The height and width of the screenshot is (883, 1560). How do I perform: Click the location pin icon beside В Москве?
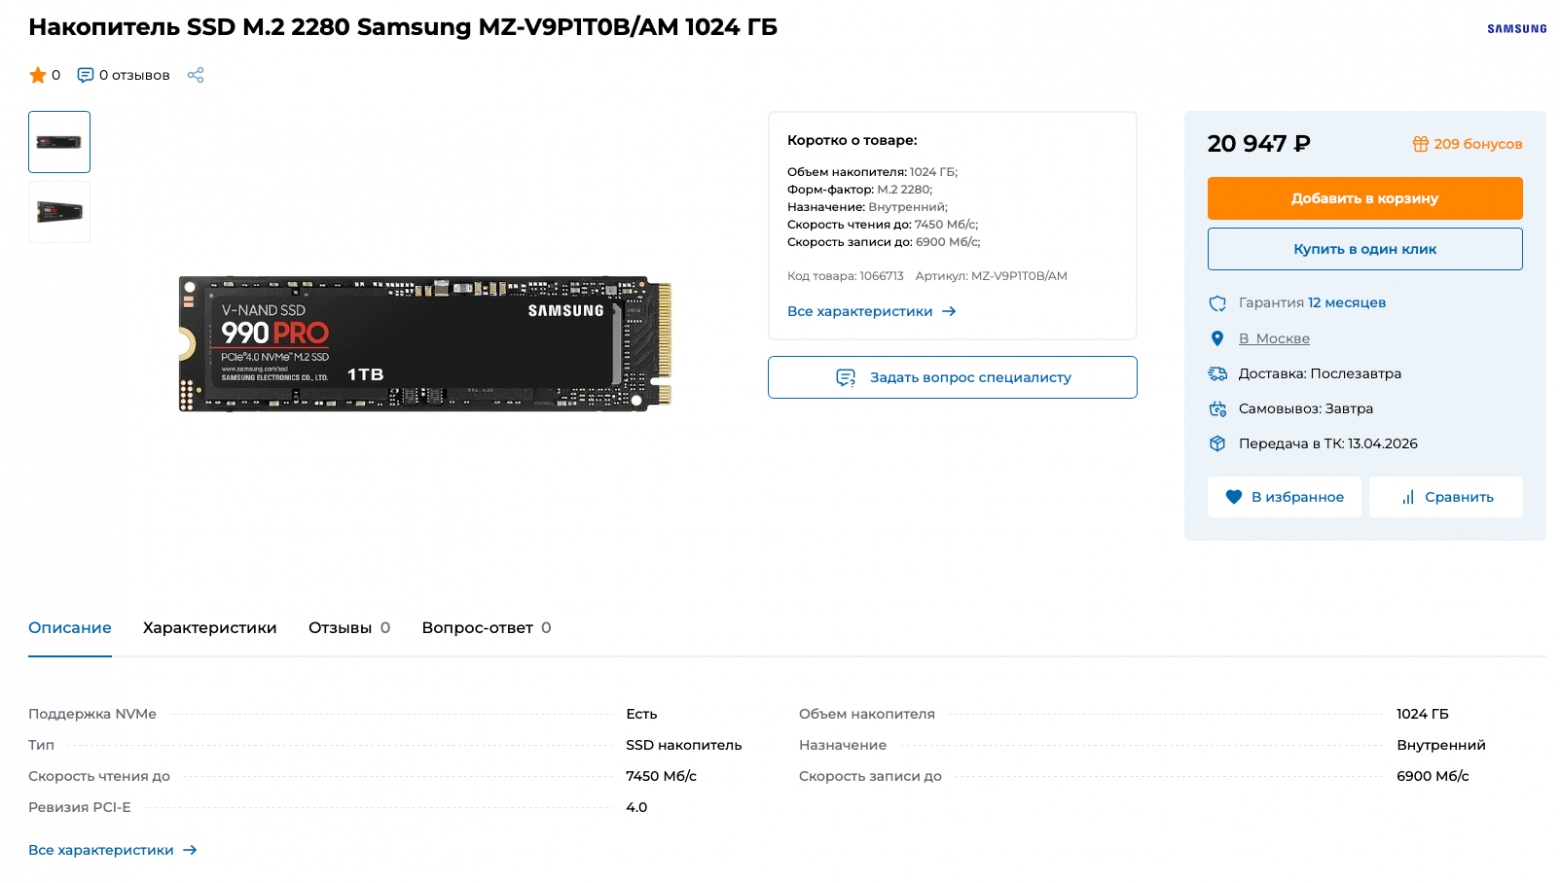click(x=1217, y=339)
